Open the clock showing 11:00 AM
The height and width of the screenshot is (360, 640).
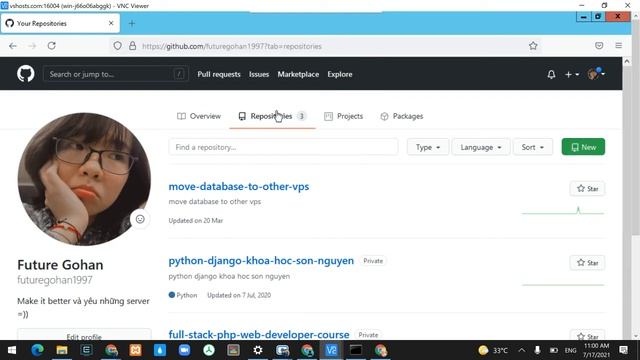[596, 350]
